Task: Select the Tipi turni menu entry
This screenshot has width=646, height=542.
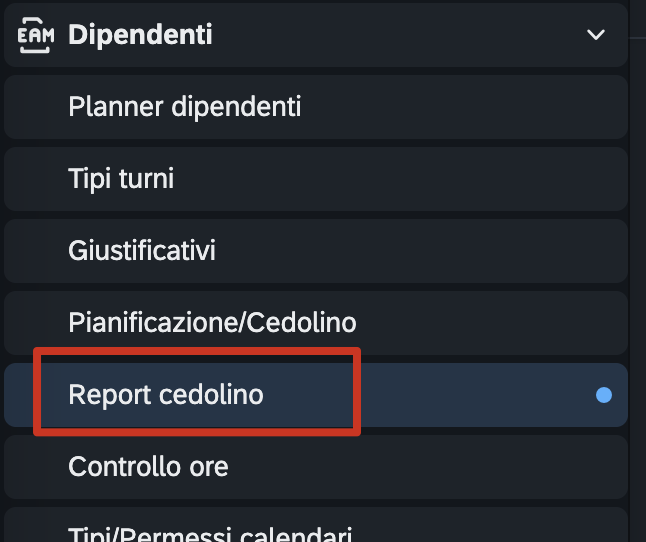Action: pyautogui.click(x=121, y=179)
